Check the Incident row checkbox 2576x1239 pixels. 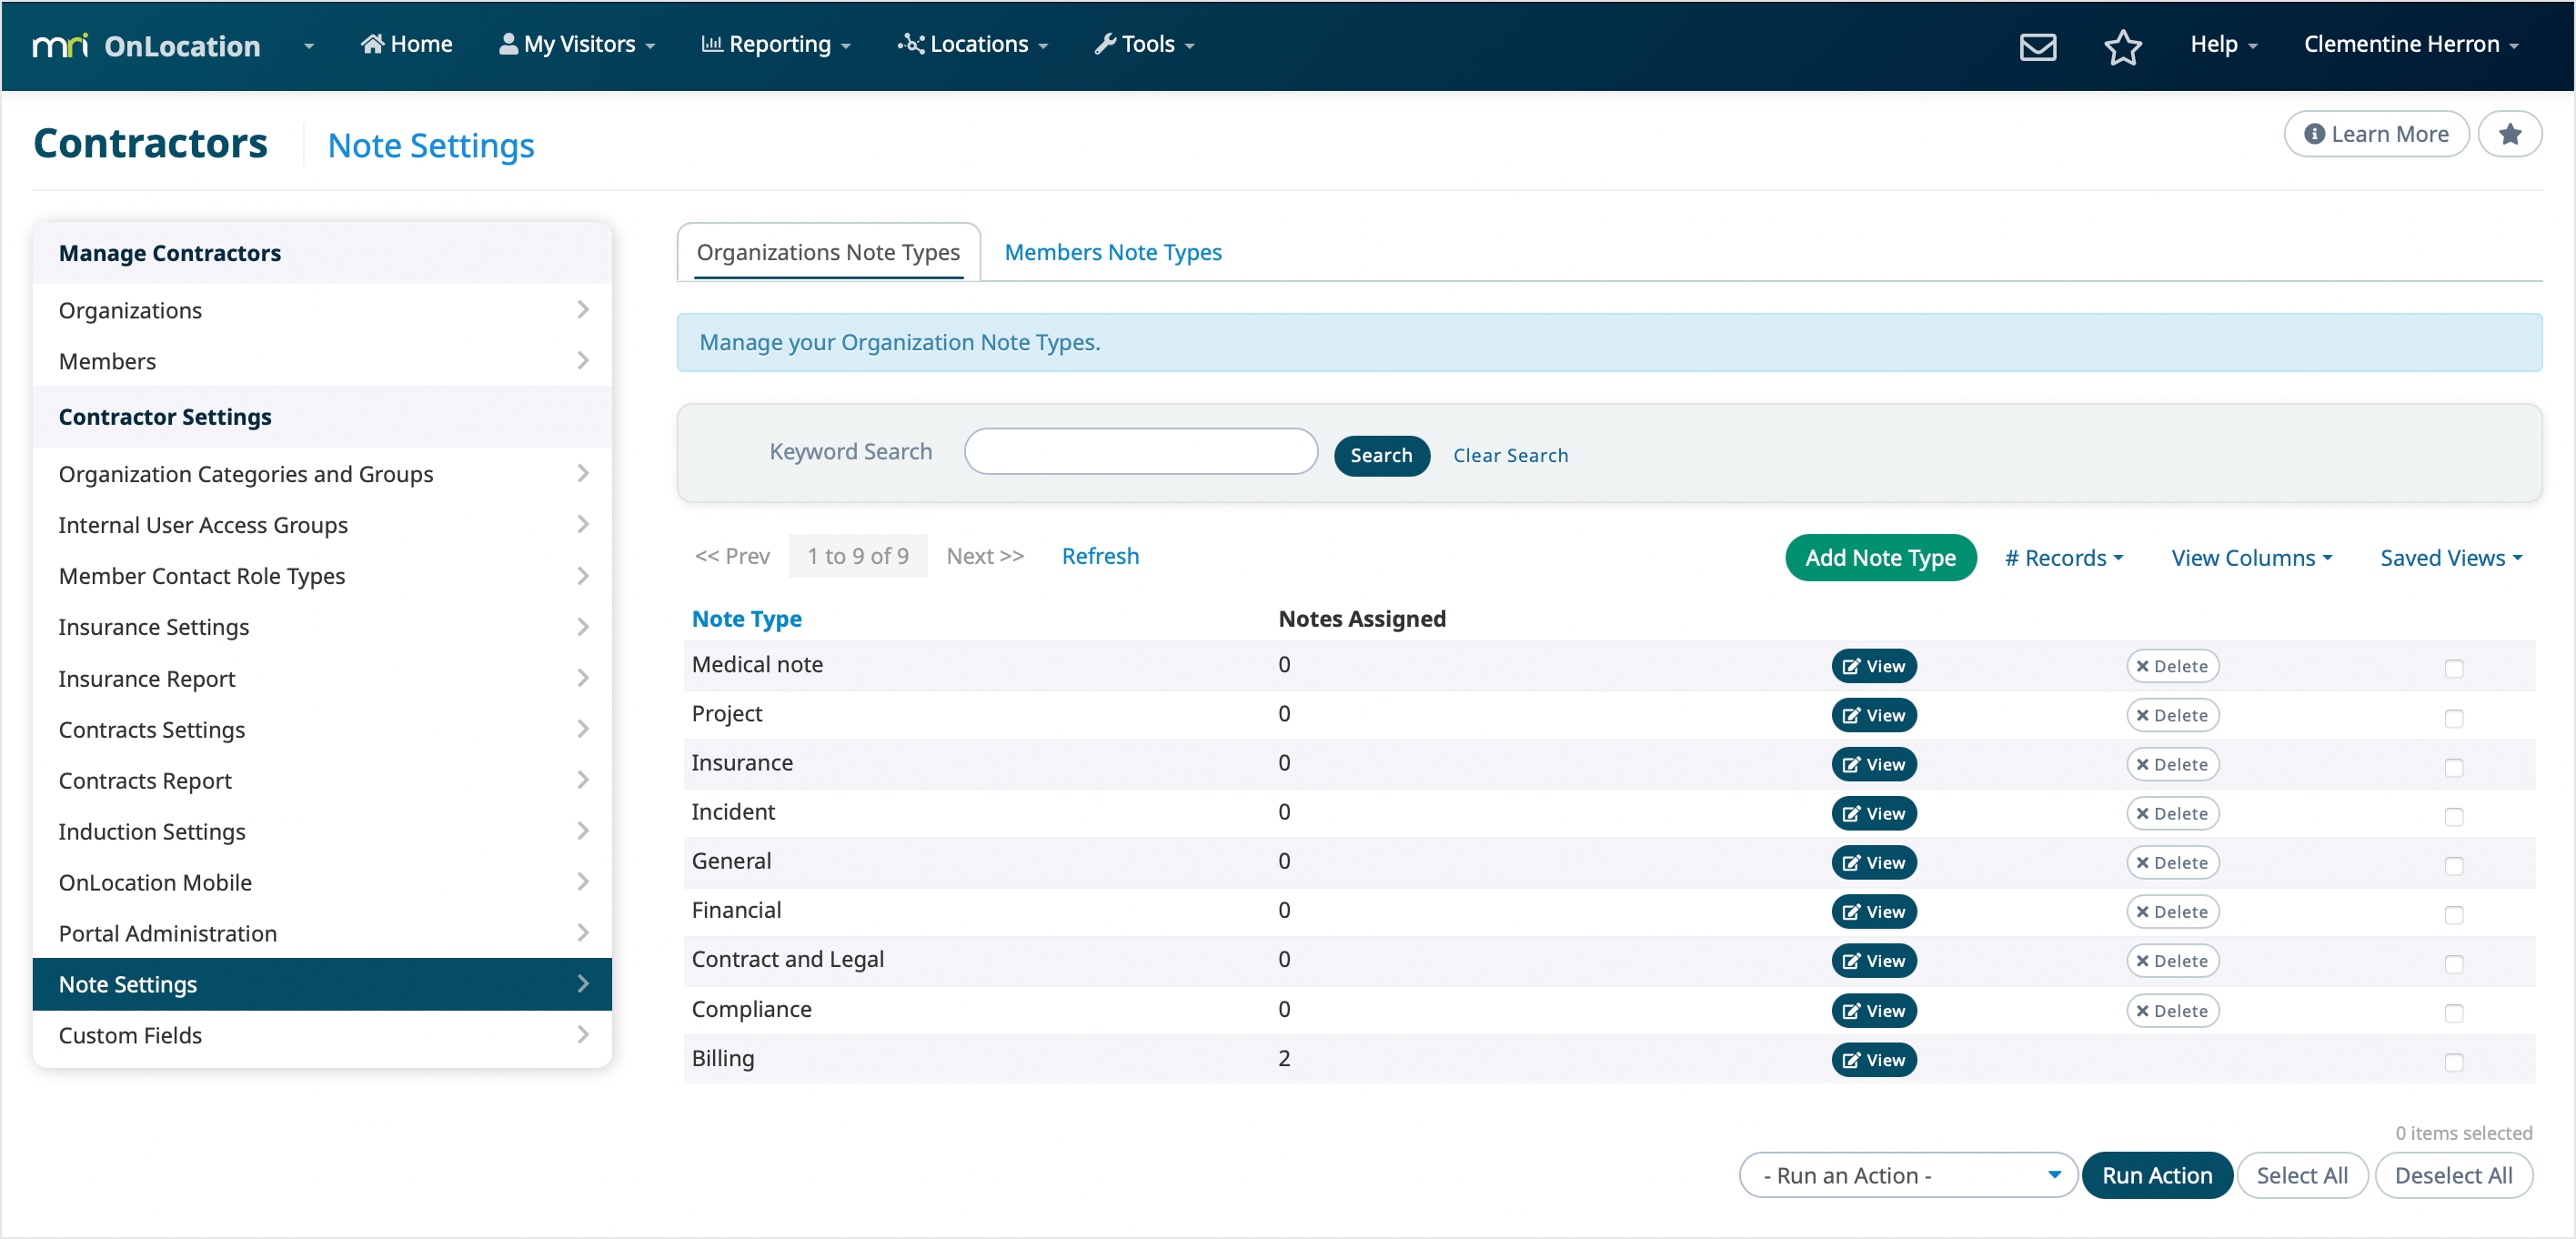(x=2453, y=816)
